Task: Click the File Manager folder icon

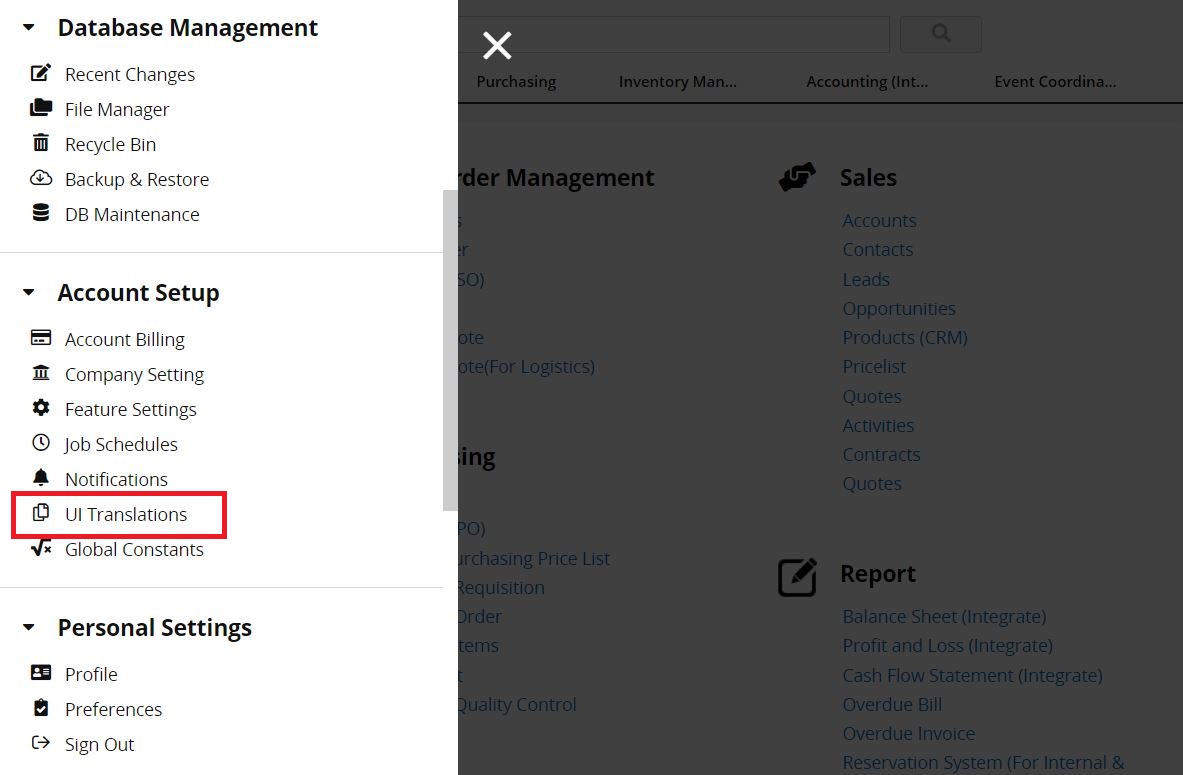Action: click(41, 108)
